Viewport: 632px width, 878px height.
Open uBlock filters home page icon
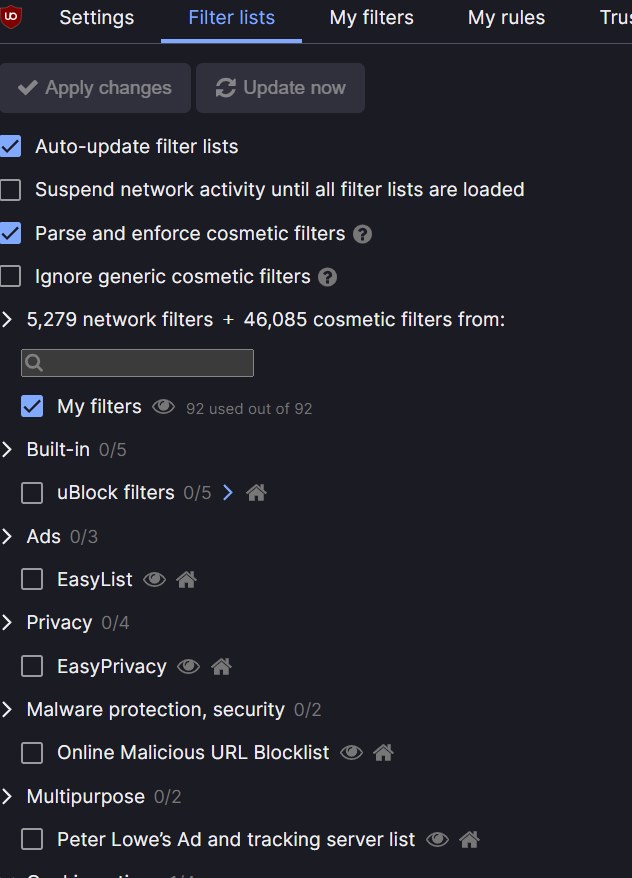(x=257, y=493)
